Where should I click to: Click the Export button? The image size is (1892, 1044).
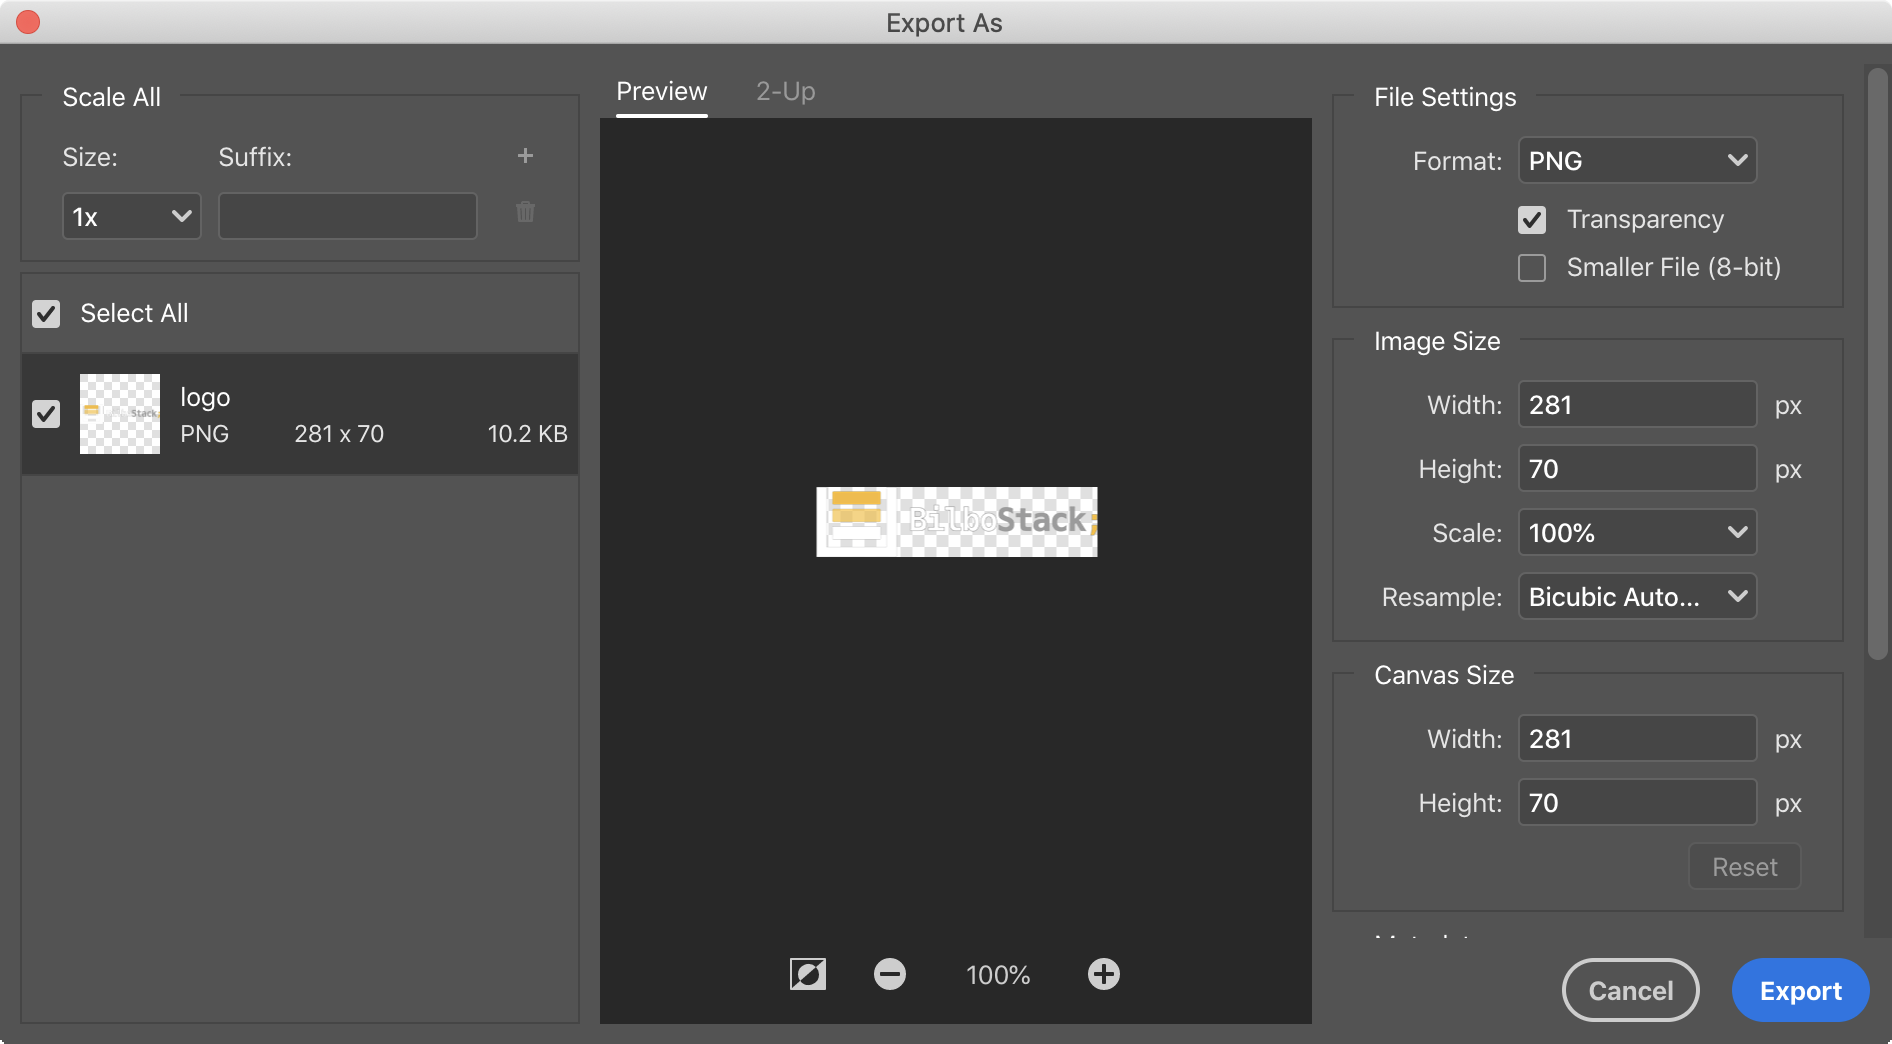(x=1801, y=990)
